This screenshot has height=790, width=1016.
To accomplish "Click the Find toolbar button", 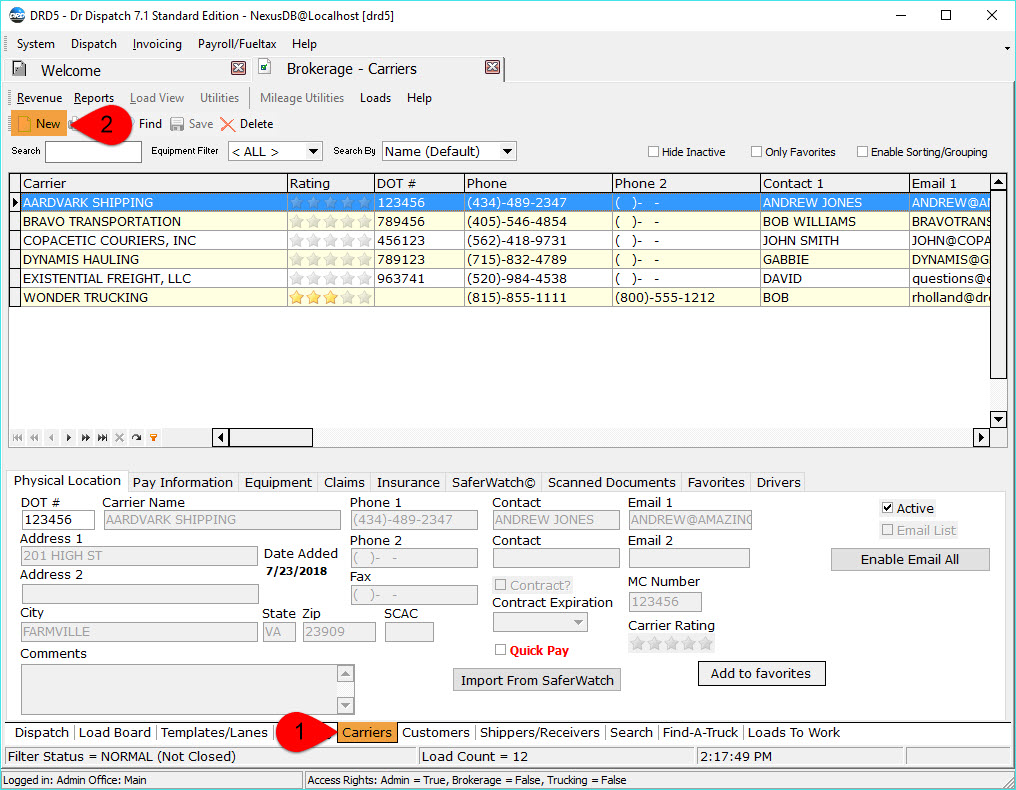I will [x=150, y=124].
